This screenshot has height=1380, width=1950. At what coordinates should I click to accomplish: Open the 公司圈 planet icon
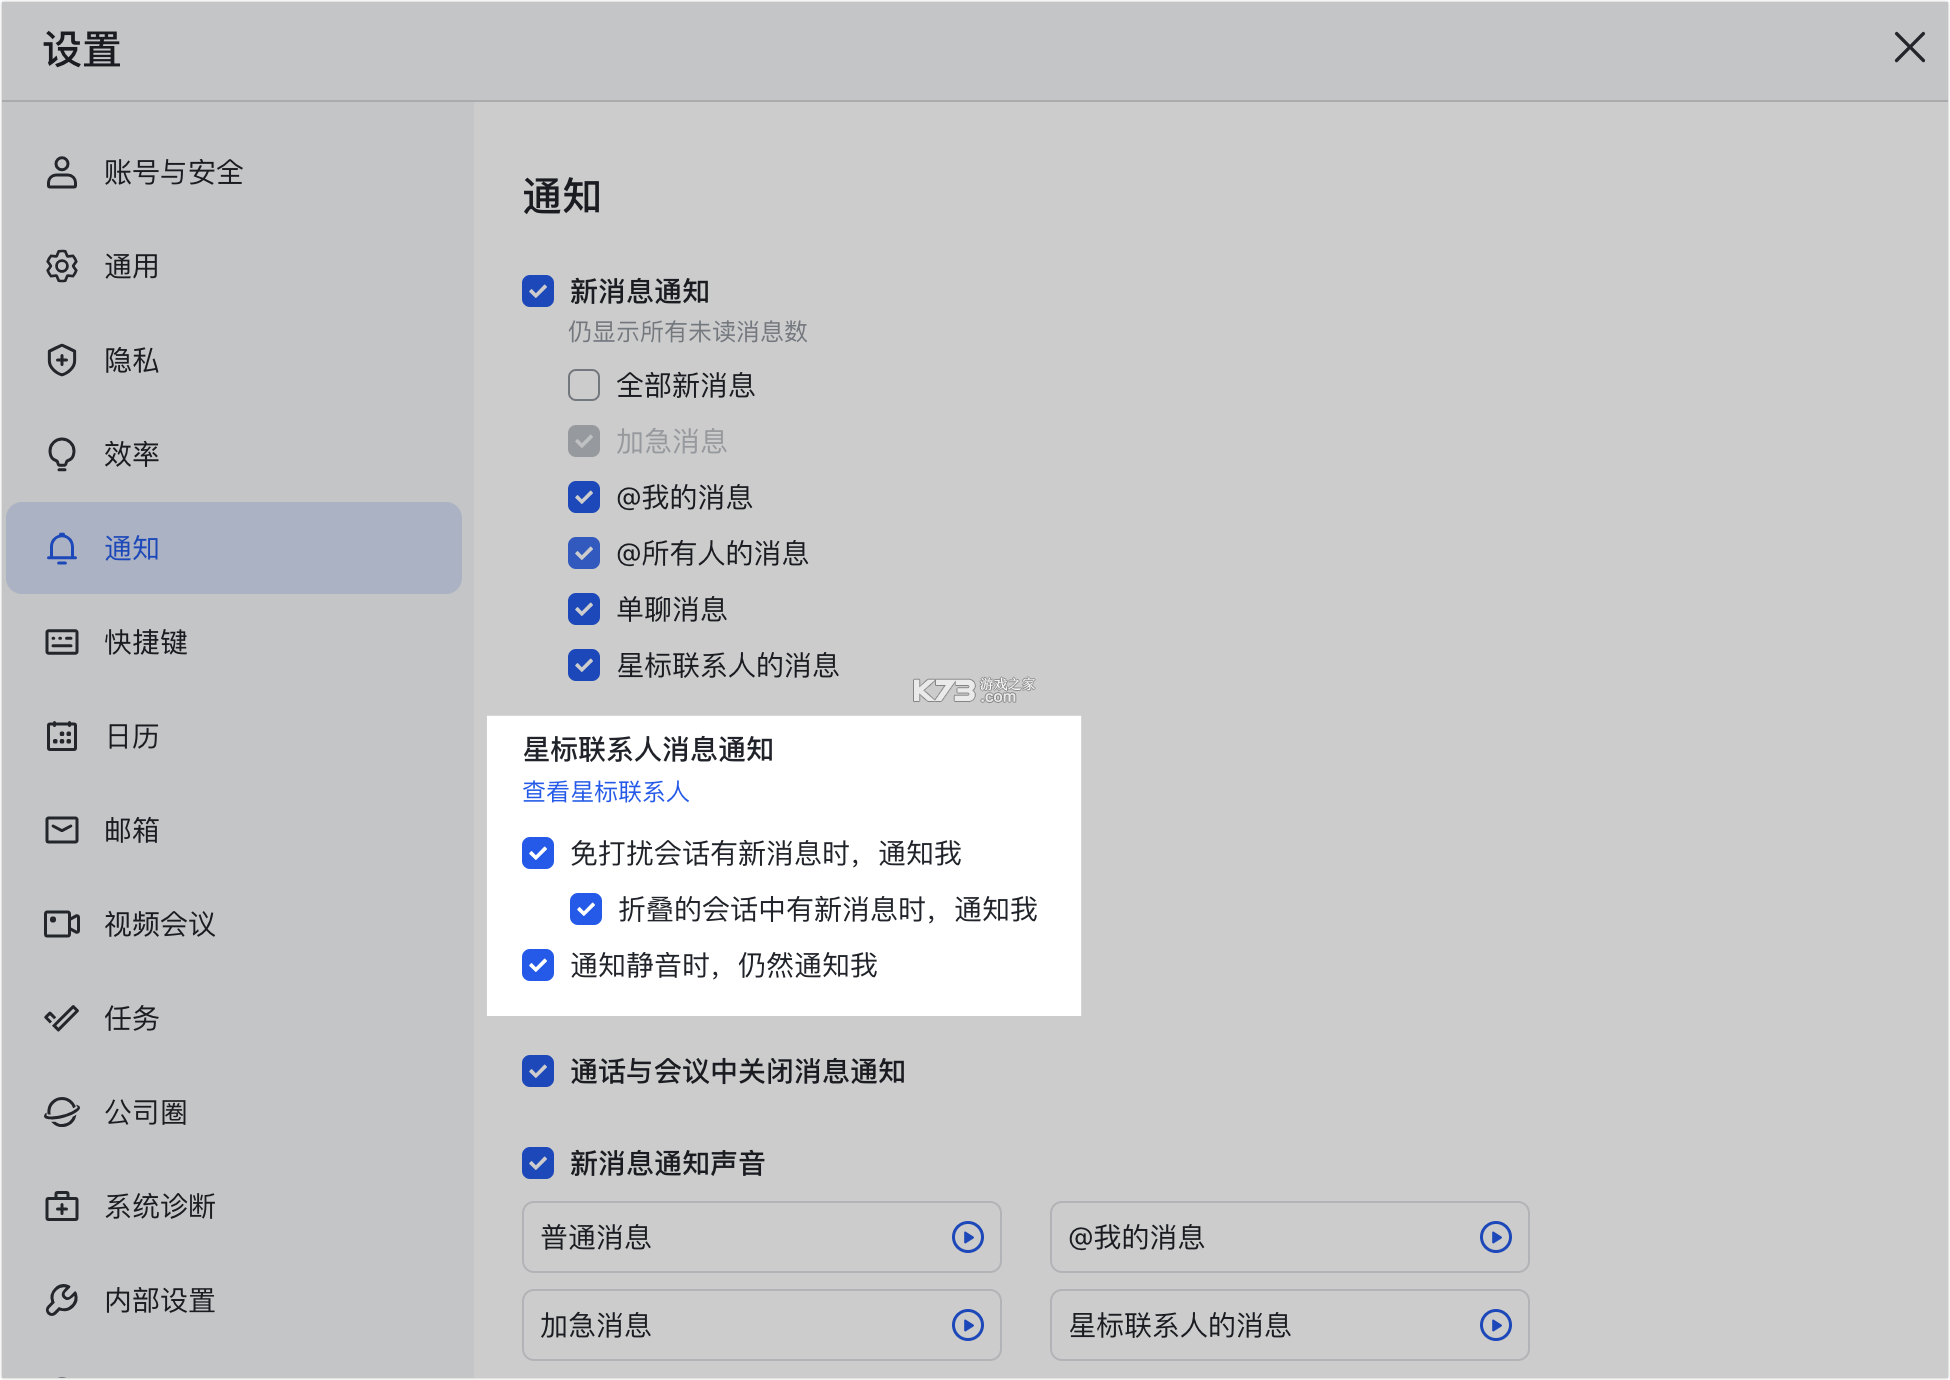tap(62, 1112)
